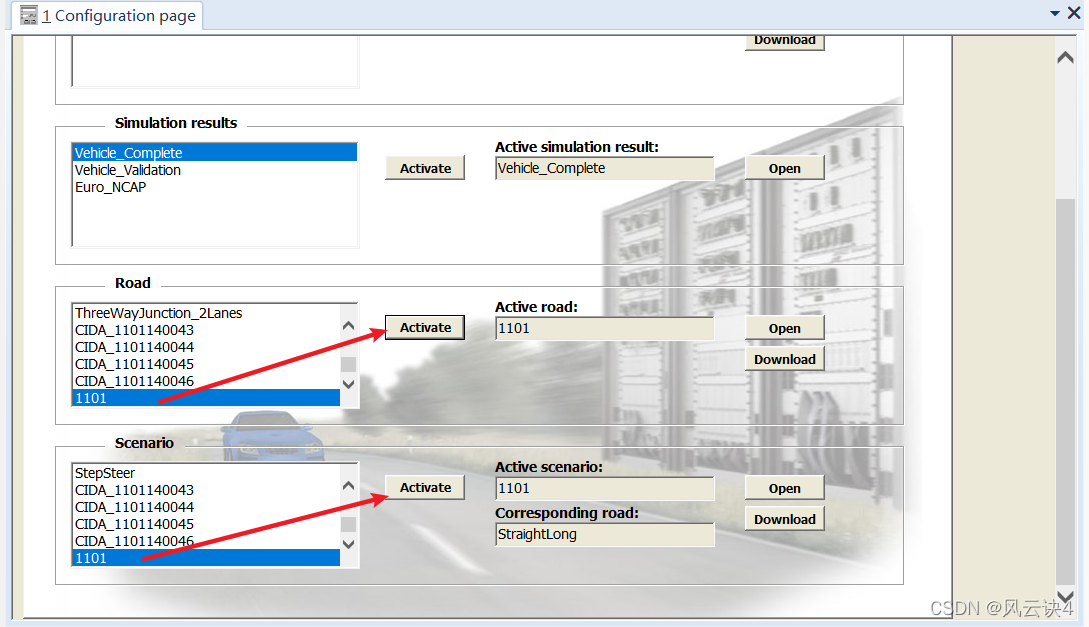The height and width of the screenshot is (627, 1089).
Task: Open the active scenario
Action: pyautogui.click(x=784, y=488)
